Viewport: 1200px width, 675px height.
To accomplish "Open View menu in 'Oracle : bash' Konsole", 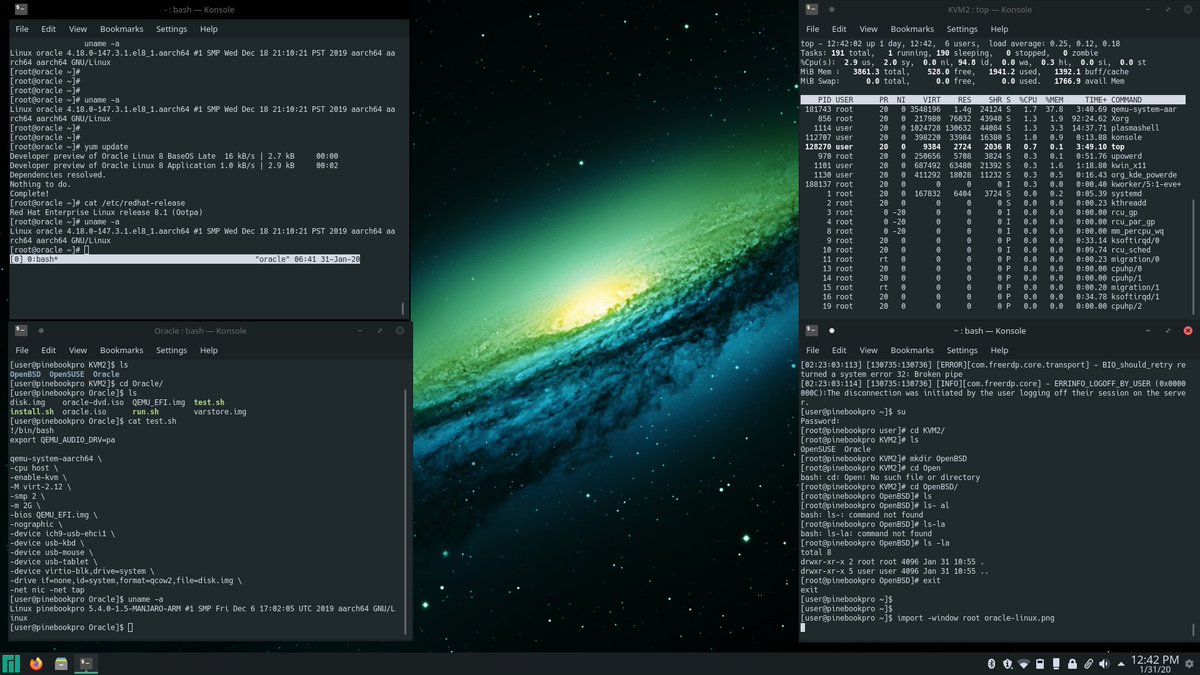I will (x=78, y=351).
